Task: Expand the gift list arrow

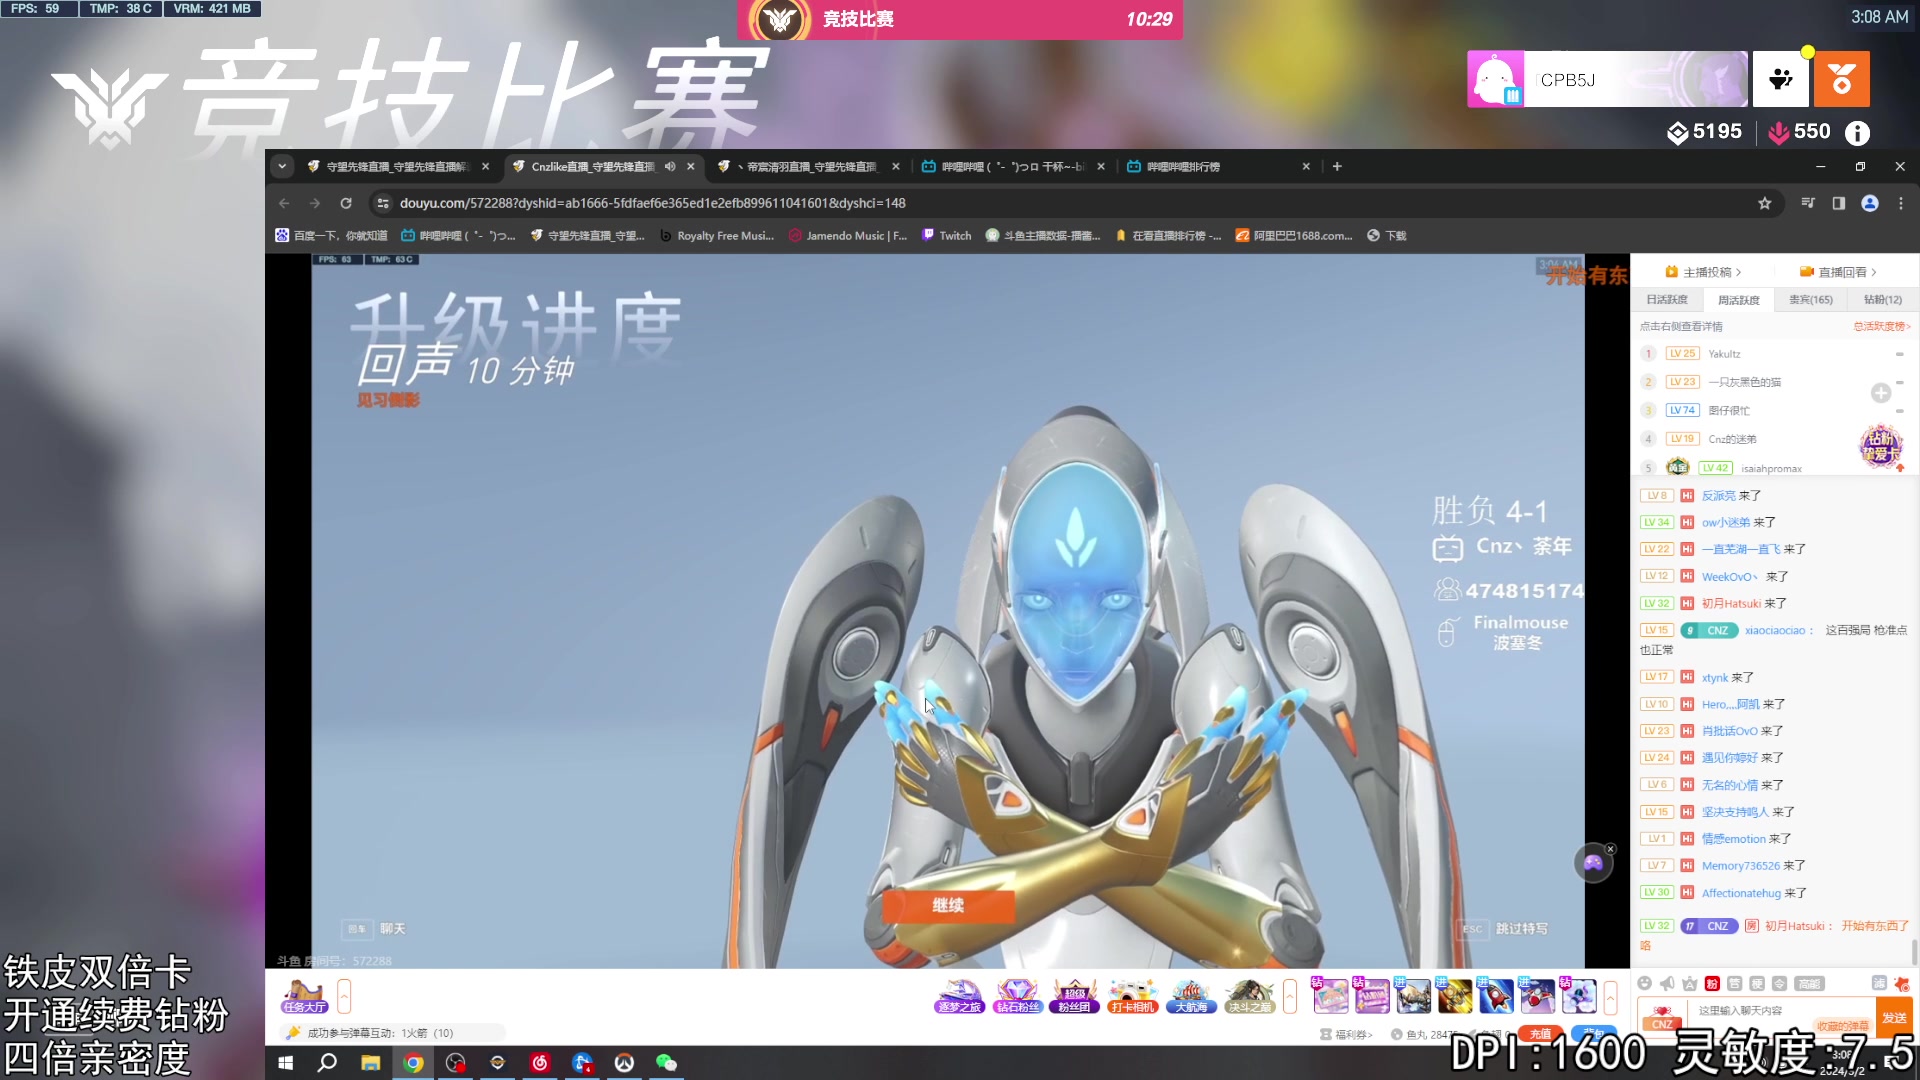Action: [1610, 996]
